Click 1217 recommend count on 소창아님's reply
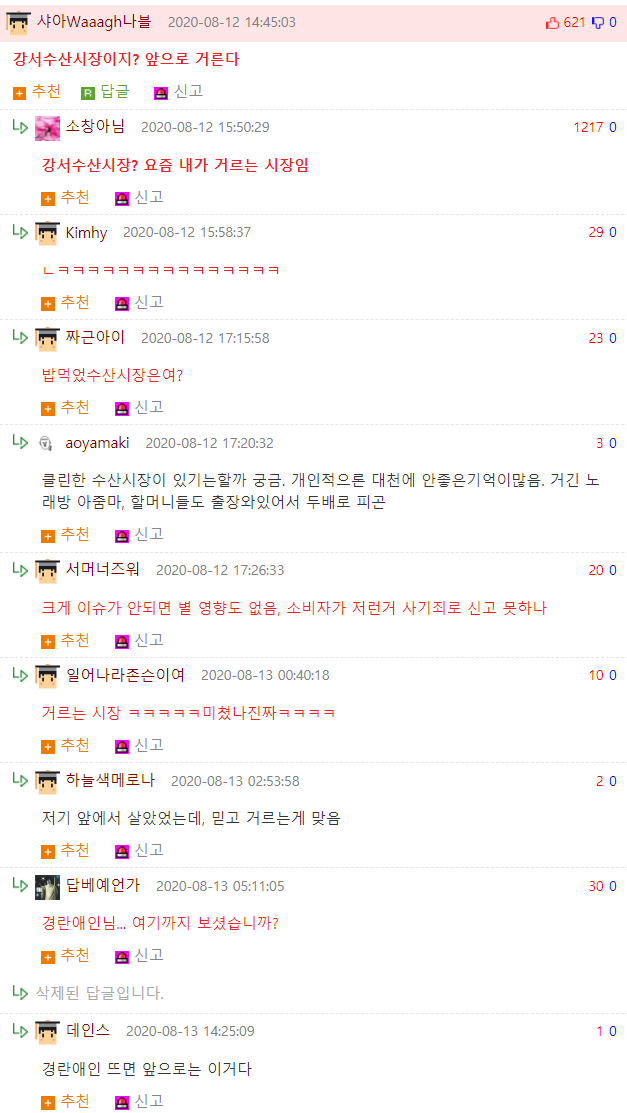The width and height of the screenshot is (627, 1113). click(x=588, y=127)
